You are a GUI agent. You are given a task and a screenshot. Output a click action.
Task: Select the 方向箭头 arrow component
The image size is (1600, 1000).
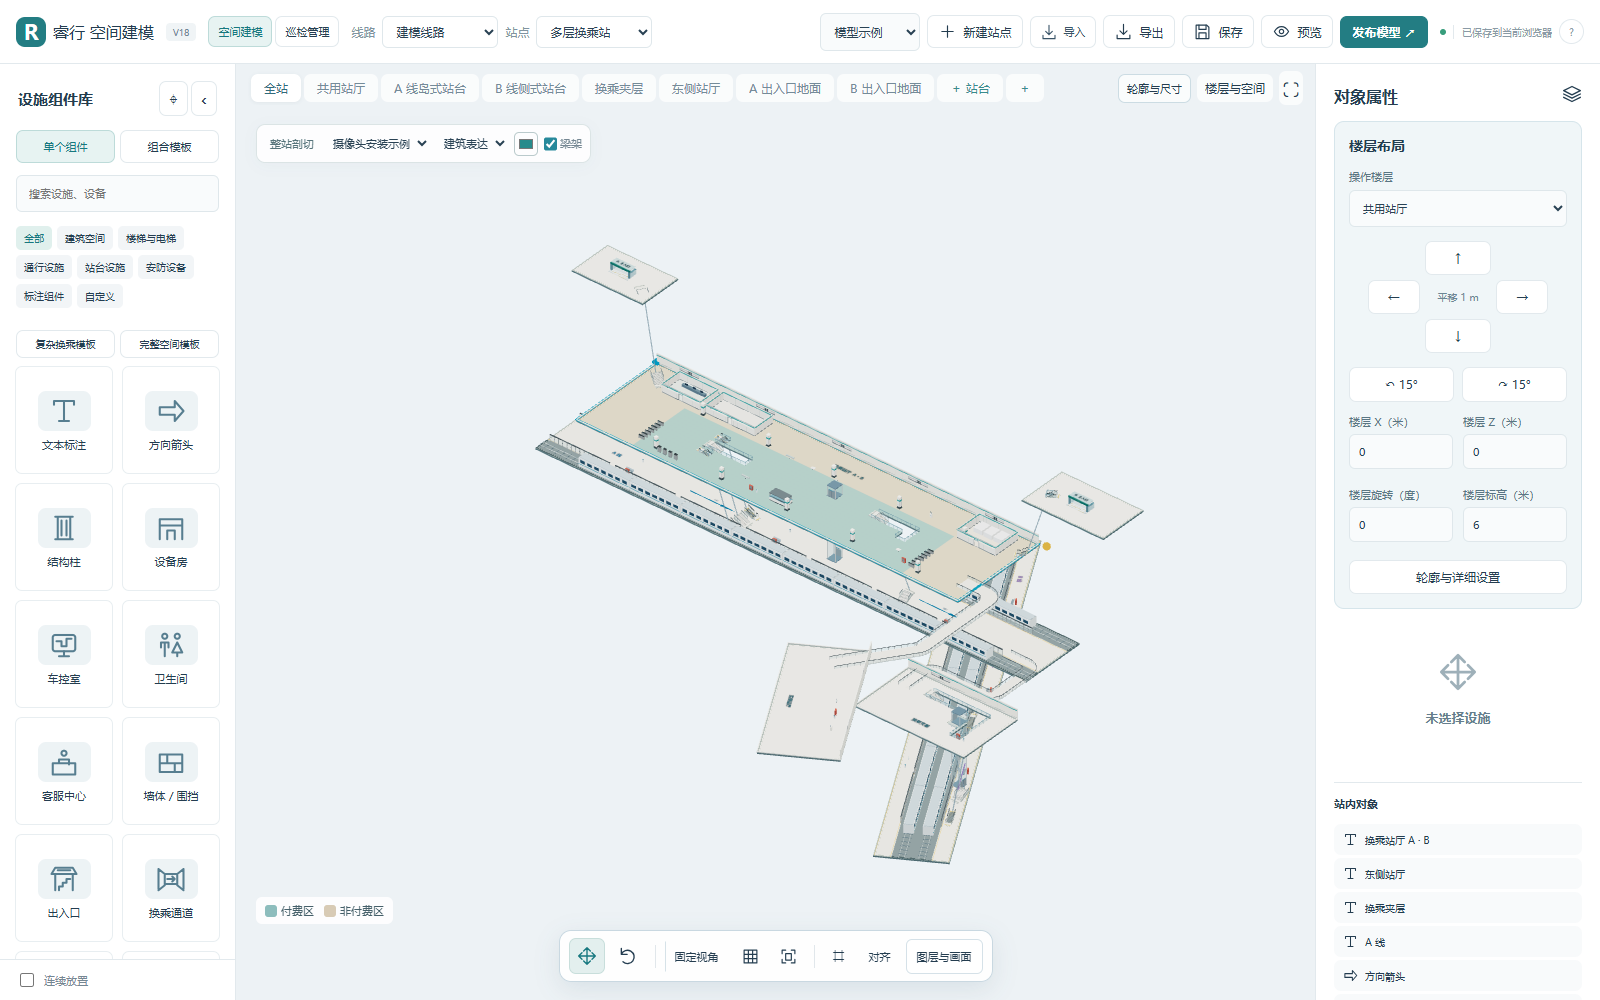[x=171, y=420]
